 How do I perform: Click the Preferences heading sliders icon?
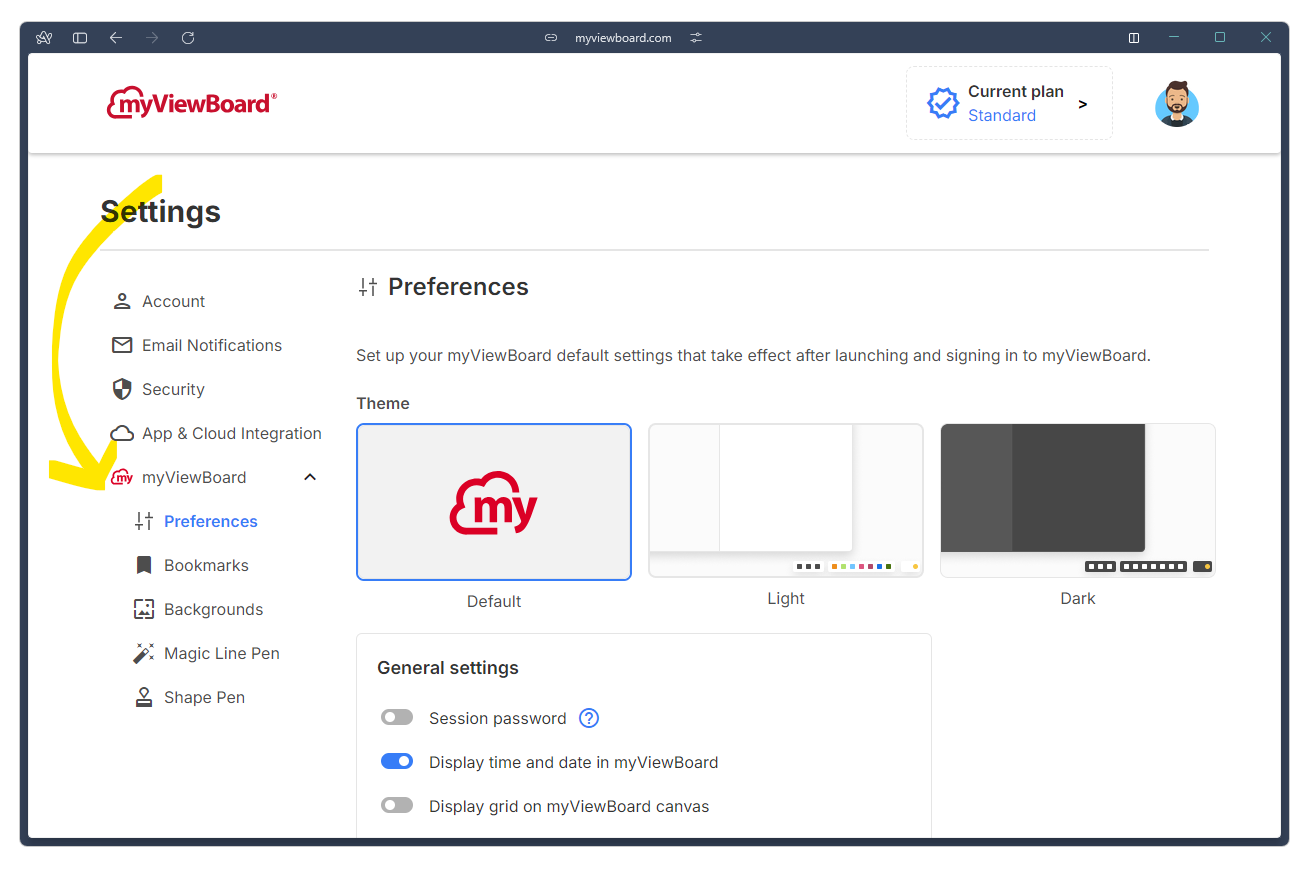coord(368,287)
